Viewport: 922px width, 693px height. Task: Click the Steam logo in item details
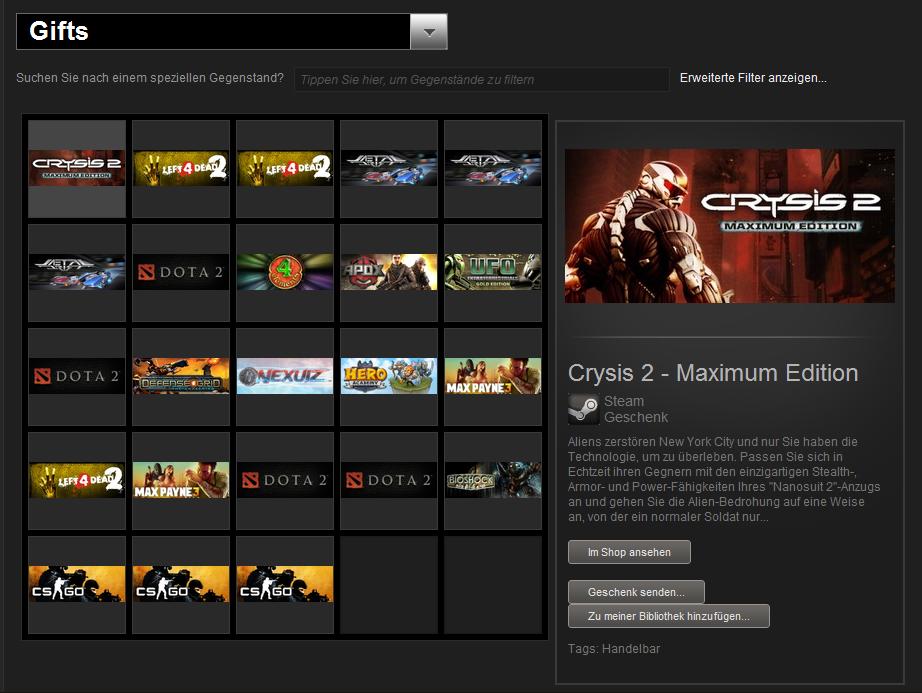click(583, 409)
